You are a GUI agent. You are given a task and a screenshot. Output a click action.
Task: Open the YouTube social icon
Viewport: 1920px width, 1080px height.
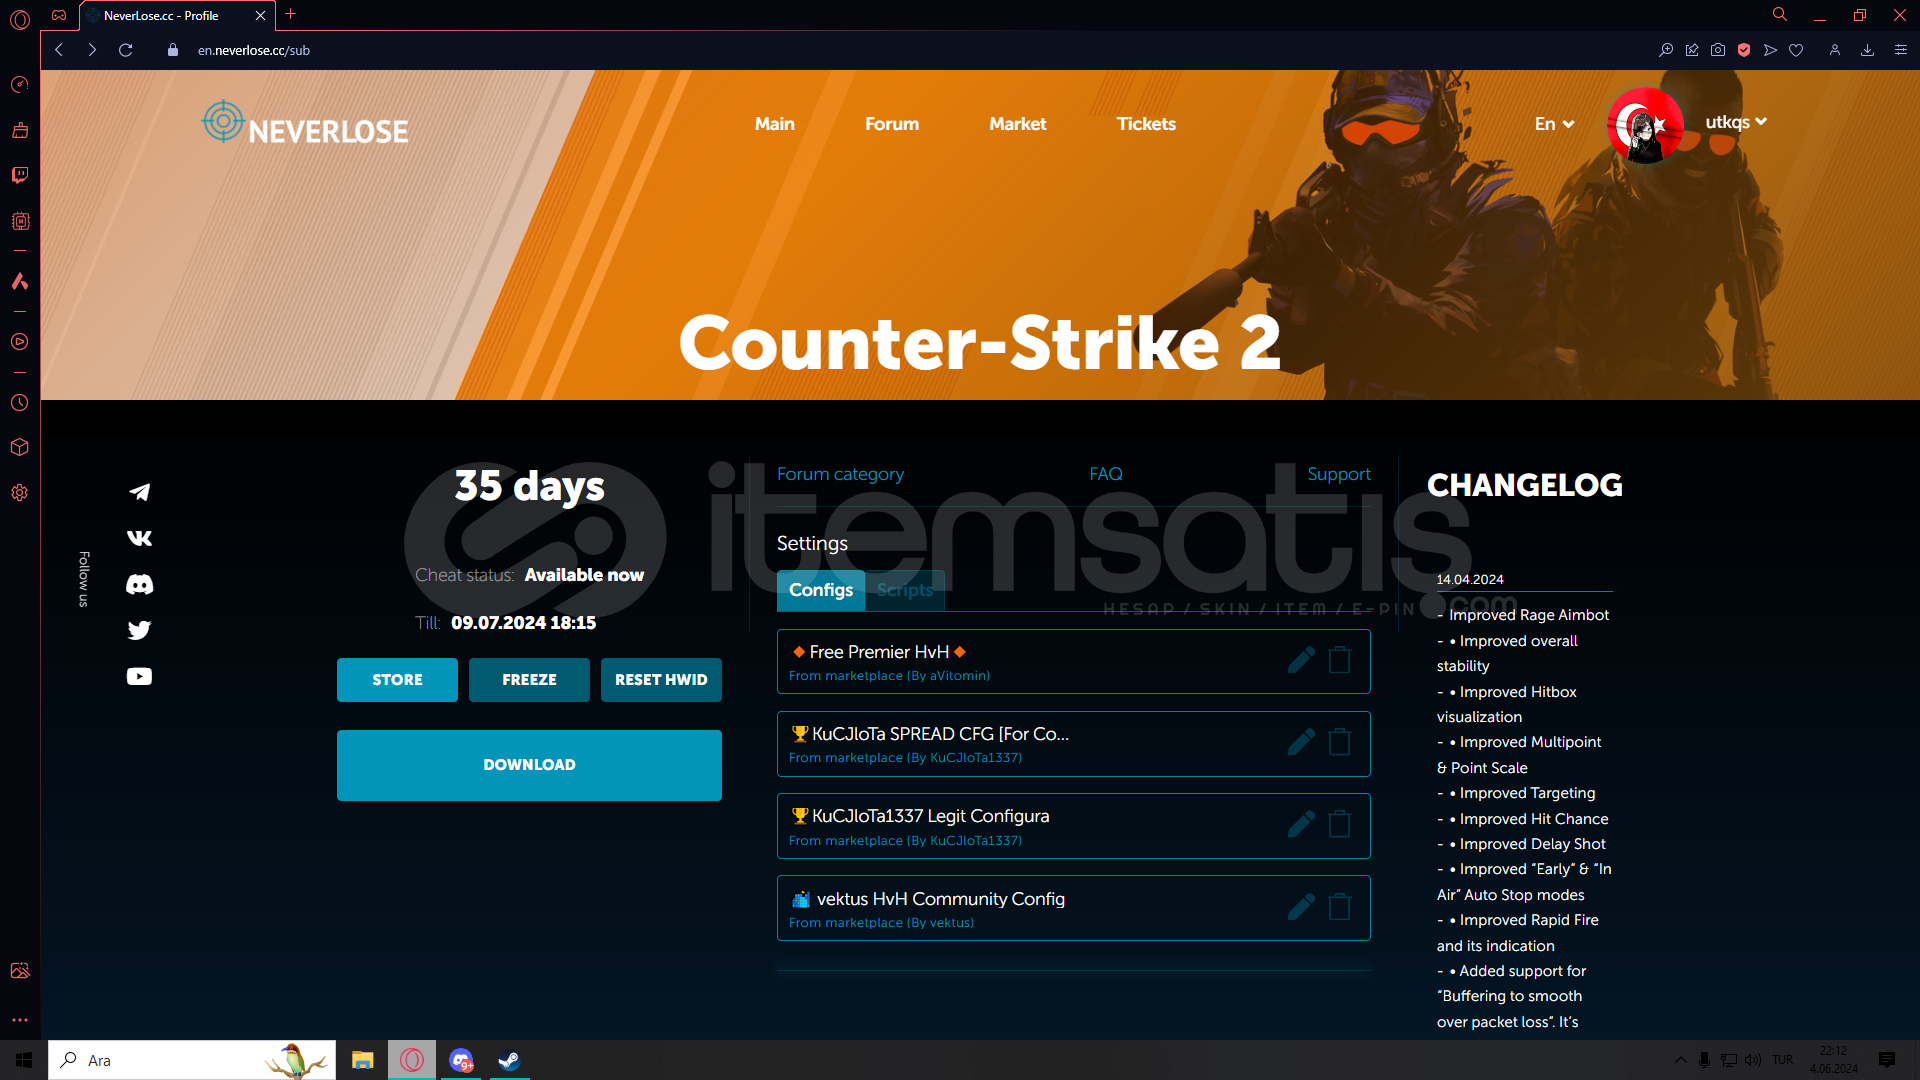click(x=140, y=677)
